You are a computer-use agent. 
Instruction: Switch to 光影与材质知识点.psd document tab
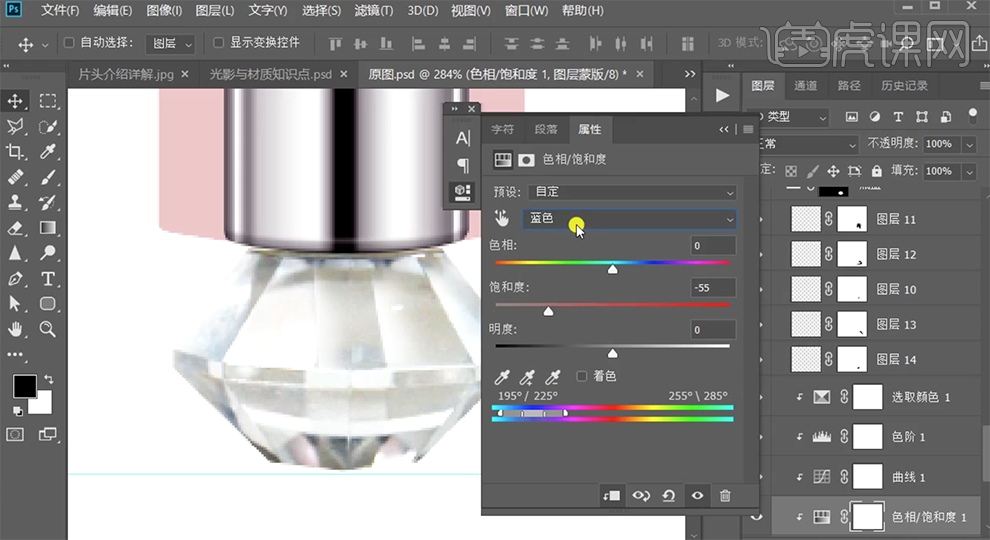(270, 74)
